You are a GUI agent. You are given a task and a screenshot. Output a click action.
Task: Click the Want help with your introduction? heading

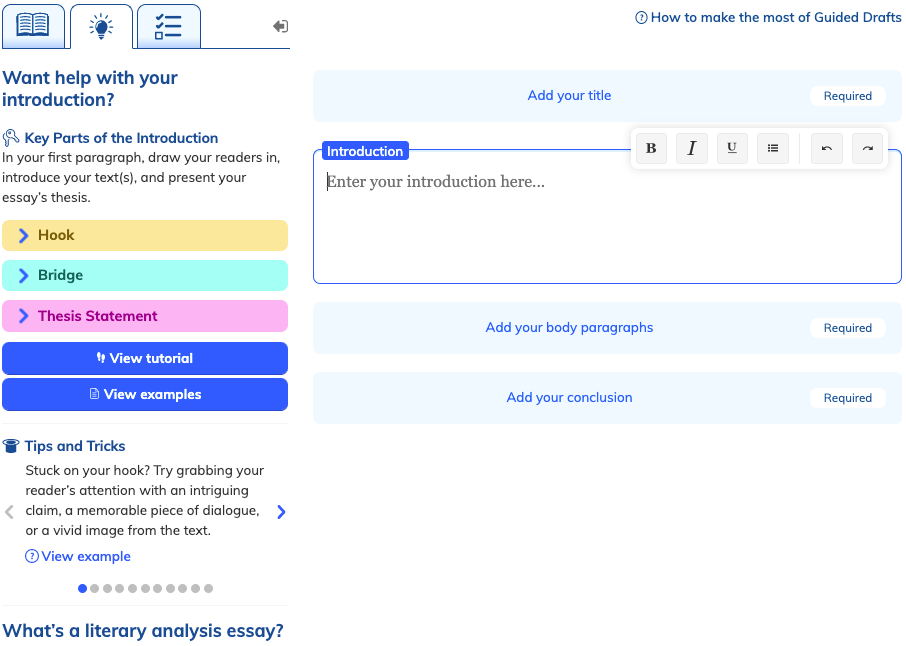[90, 88]
